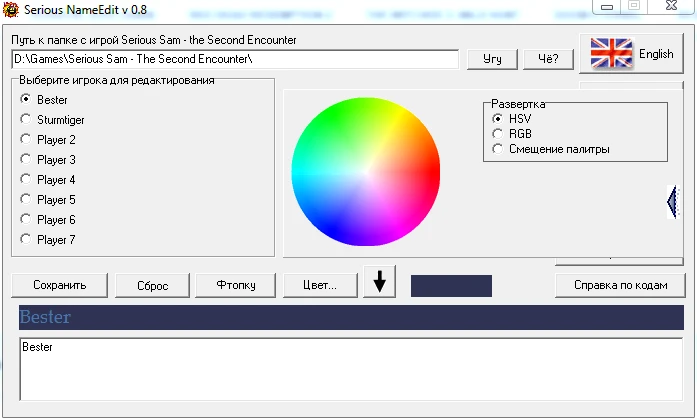Select HSV color layout option
Viewport: 697px width, 420px height.
click(498, 119)
